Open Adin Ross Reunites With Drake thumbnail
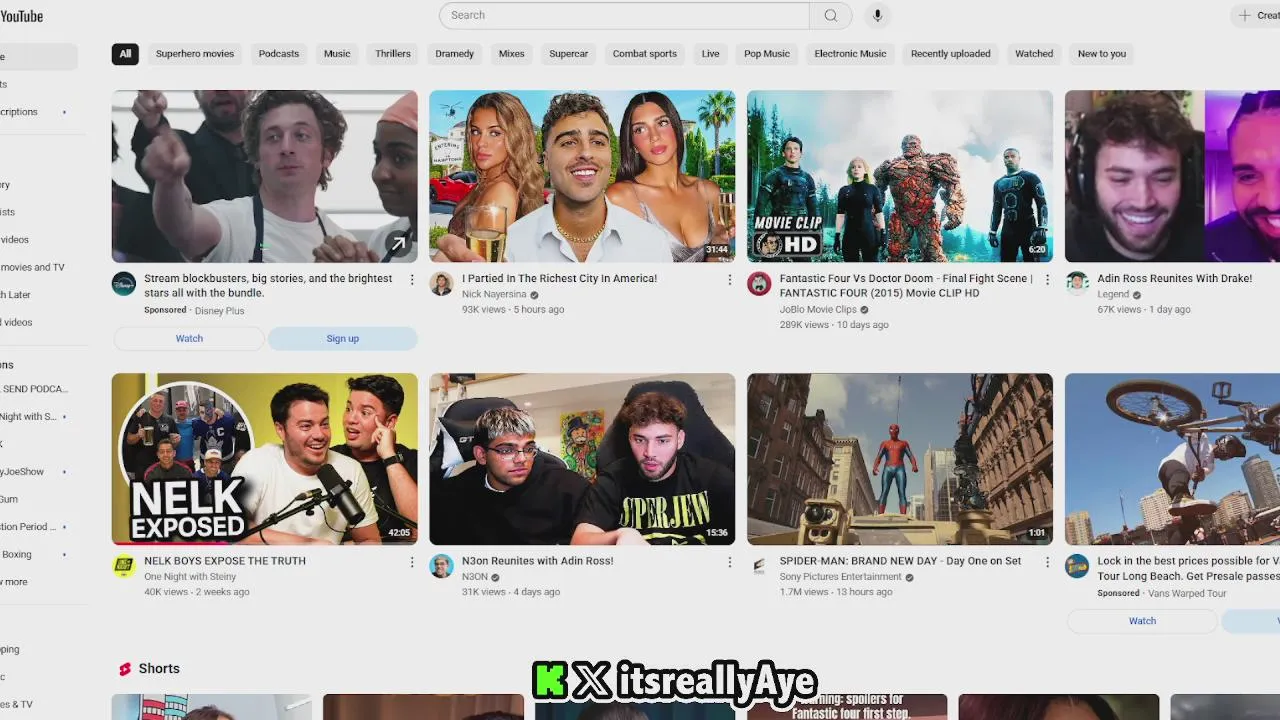The height and width of the screenshot is (720, 1280). (1172, 177)
